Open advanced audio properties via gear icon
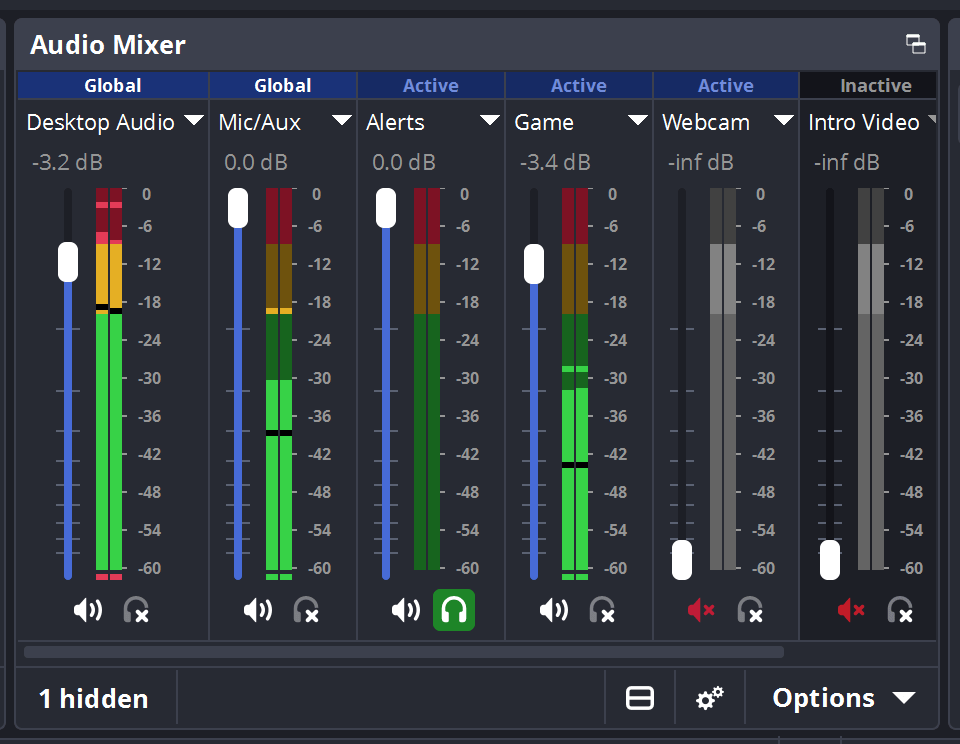 (x=710, y=698)
